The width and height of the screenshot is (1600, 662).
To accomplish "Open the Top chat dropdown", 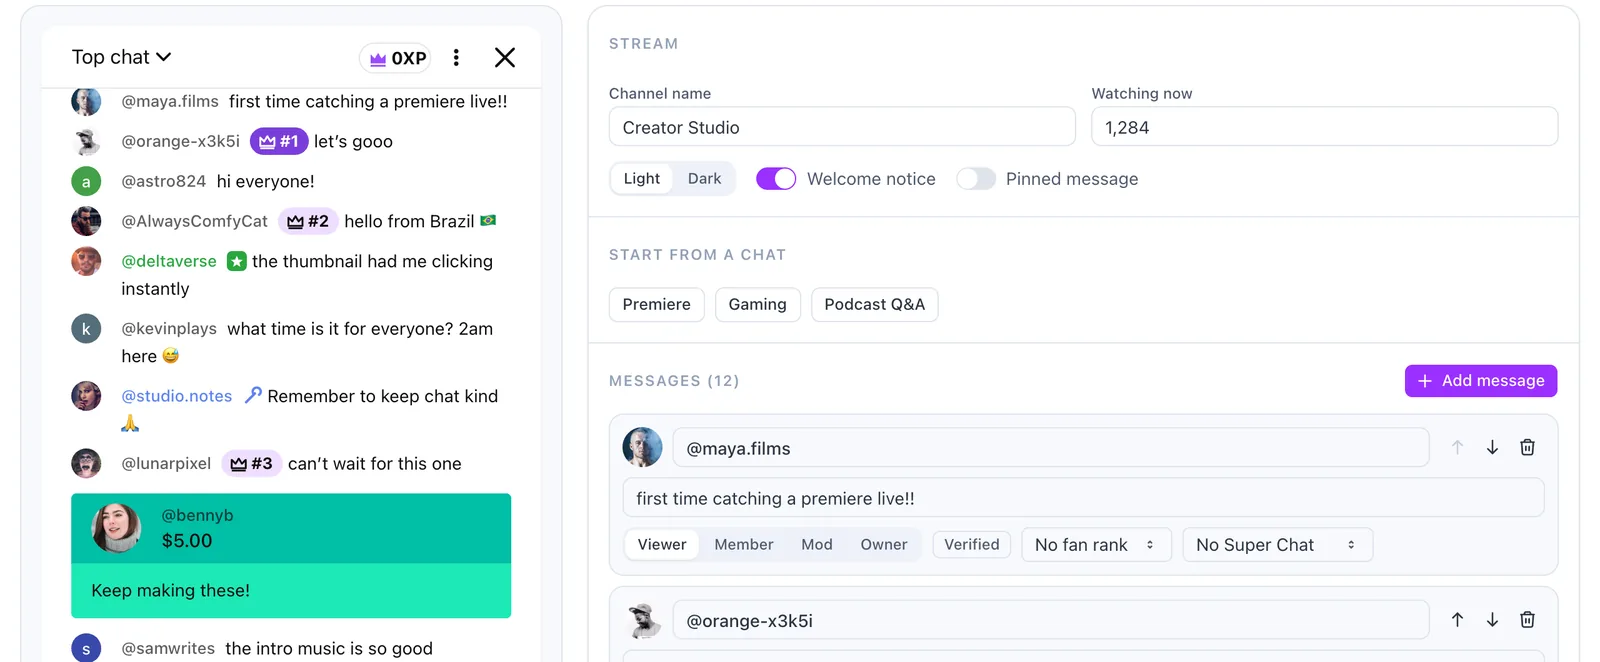I will (121, 57).
